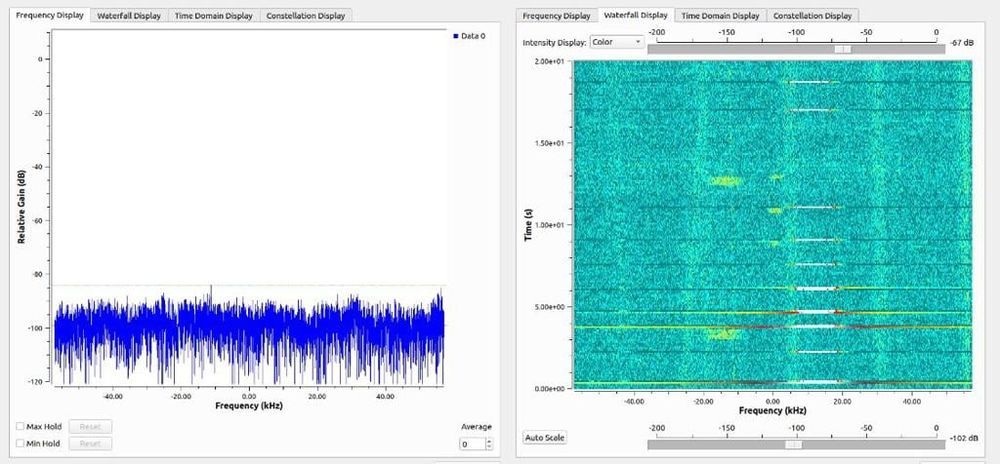The image size is (1000, 464).
Task: Enable the Min Hold checkbox
Action: click(21, 443)
